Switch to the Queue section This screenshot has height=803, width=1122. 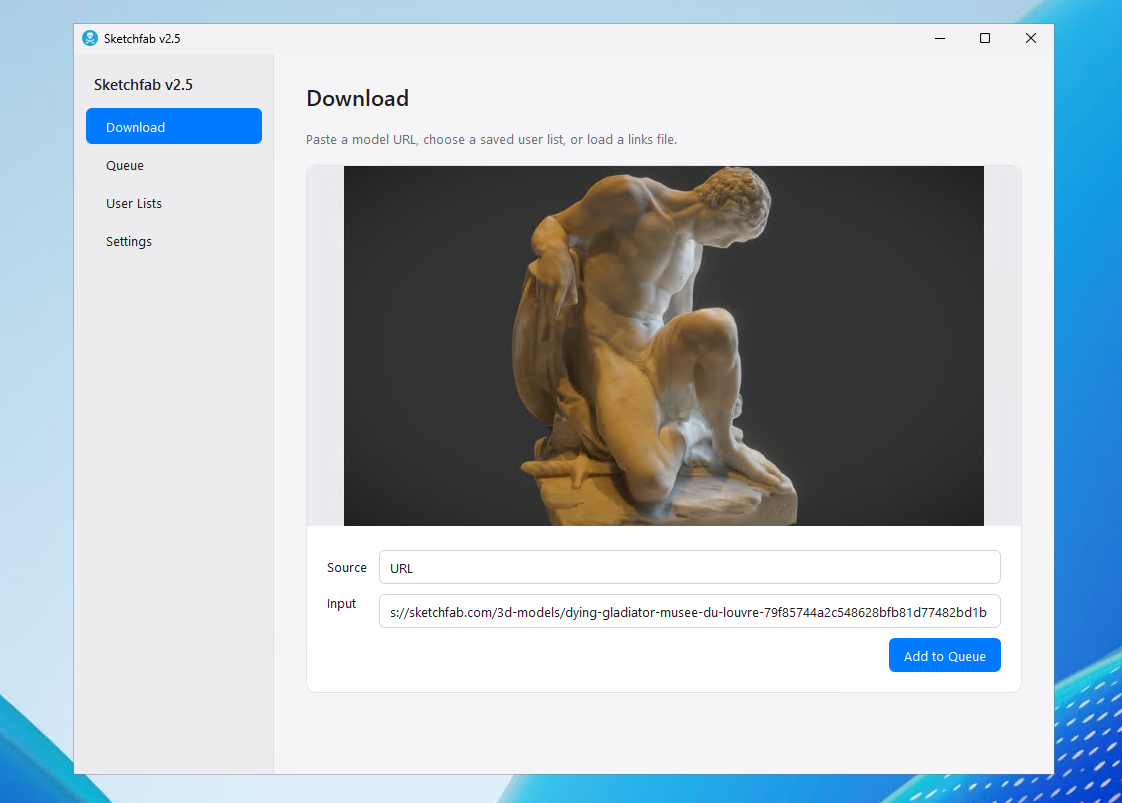(174, 165)
